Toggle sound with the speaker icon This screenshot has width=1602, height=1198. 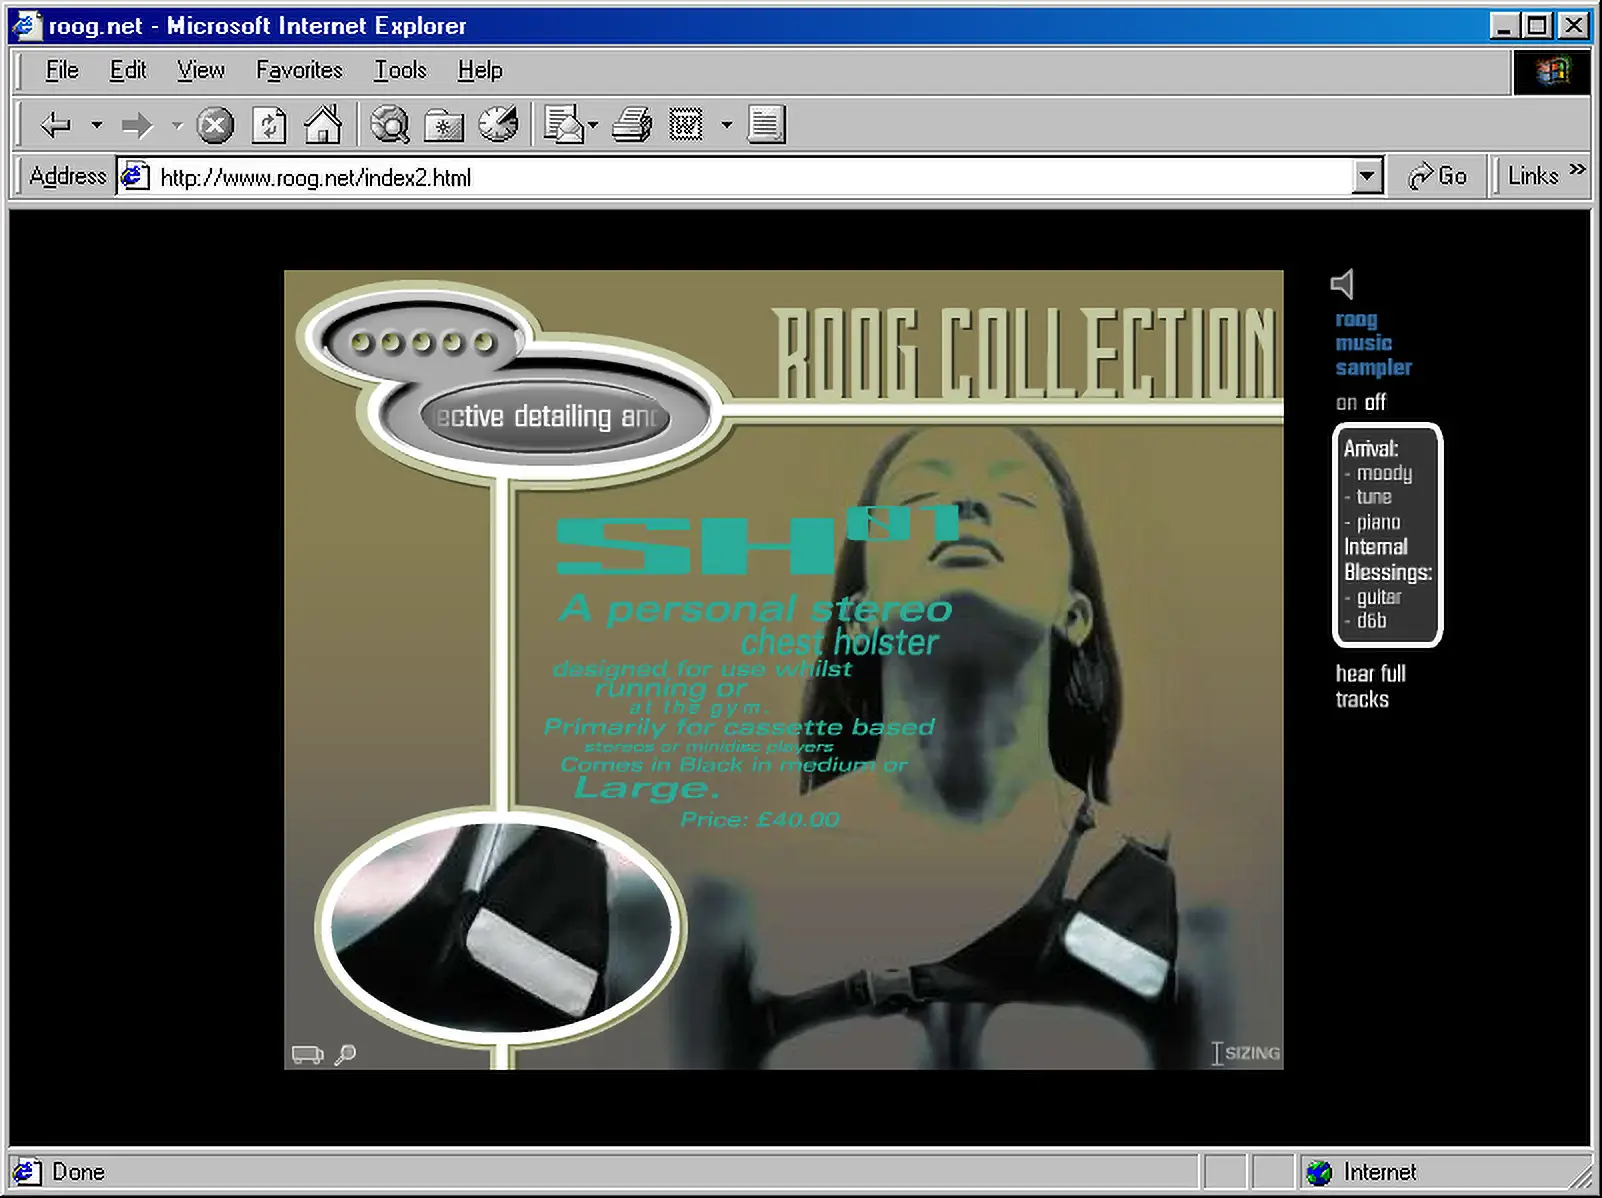click(x=1343, y=285)
